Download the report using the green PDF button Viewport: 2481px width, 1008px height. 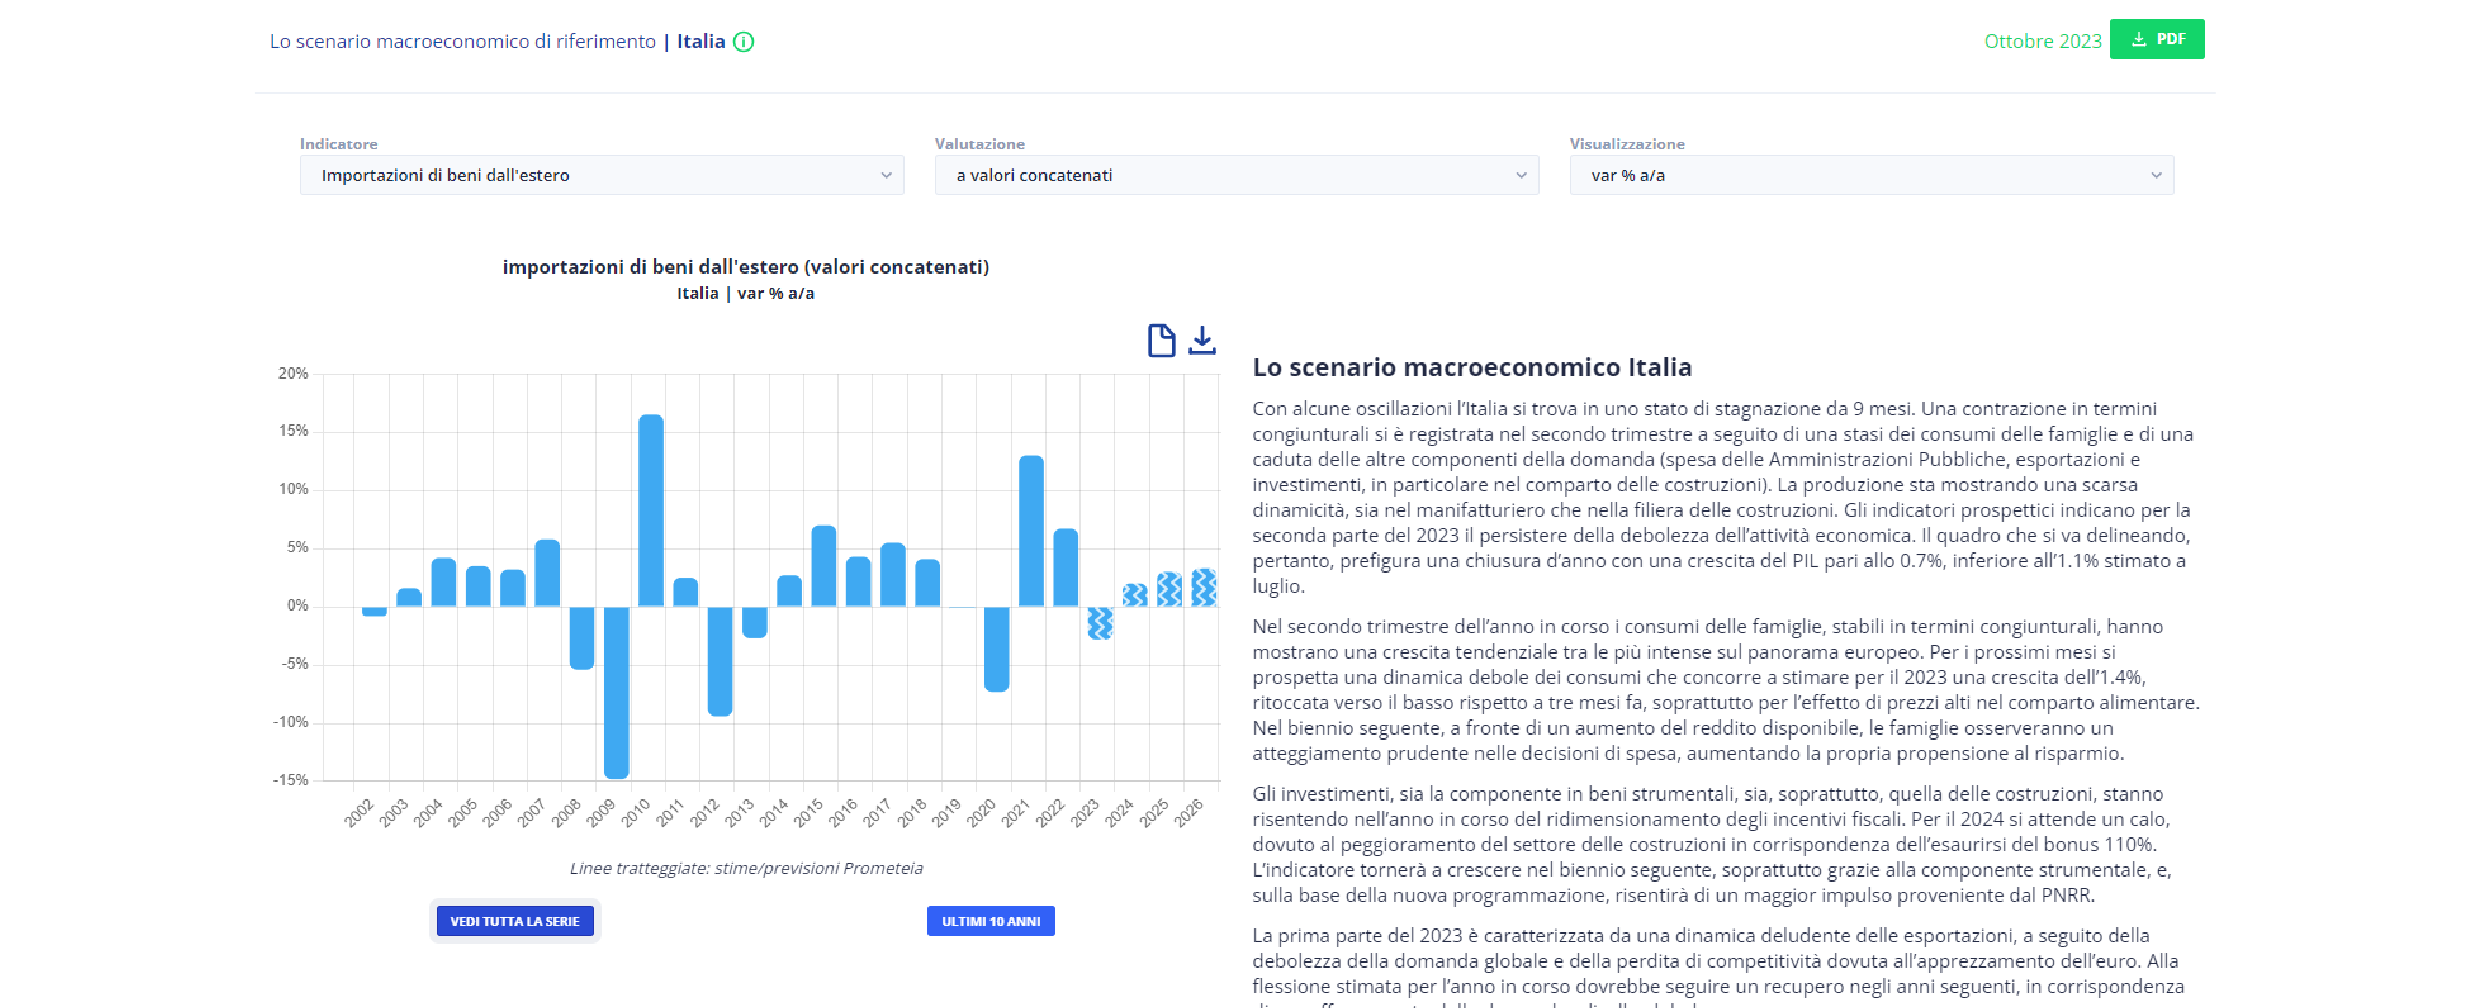[2158, 39]
